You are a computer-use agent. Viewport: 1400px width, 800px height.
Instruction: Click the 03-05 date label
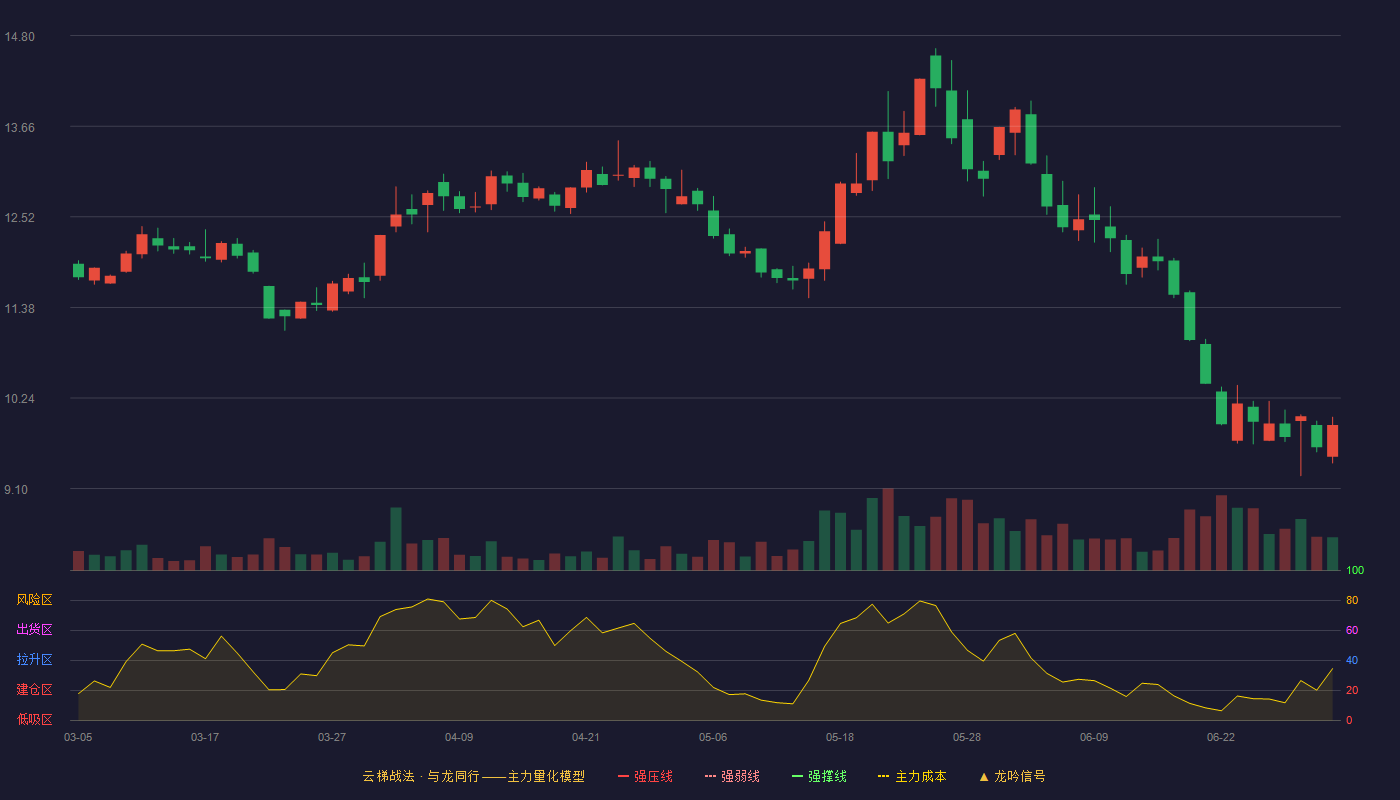(x=78, y=737)
